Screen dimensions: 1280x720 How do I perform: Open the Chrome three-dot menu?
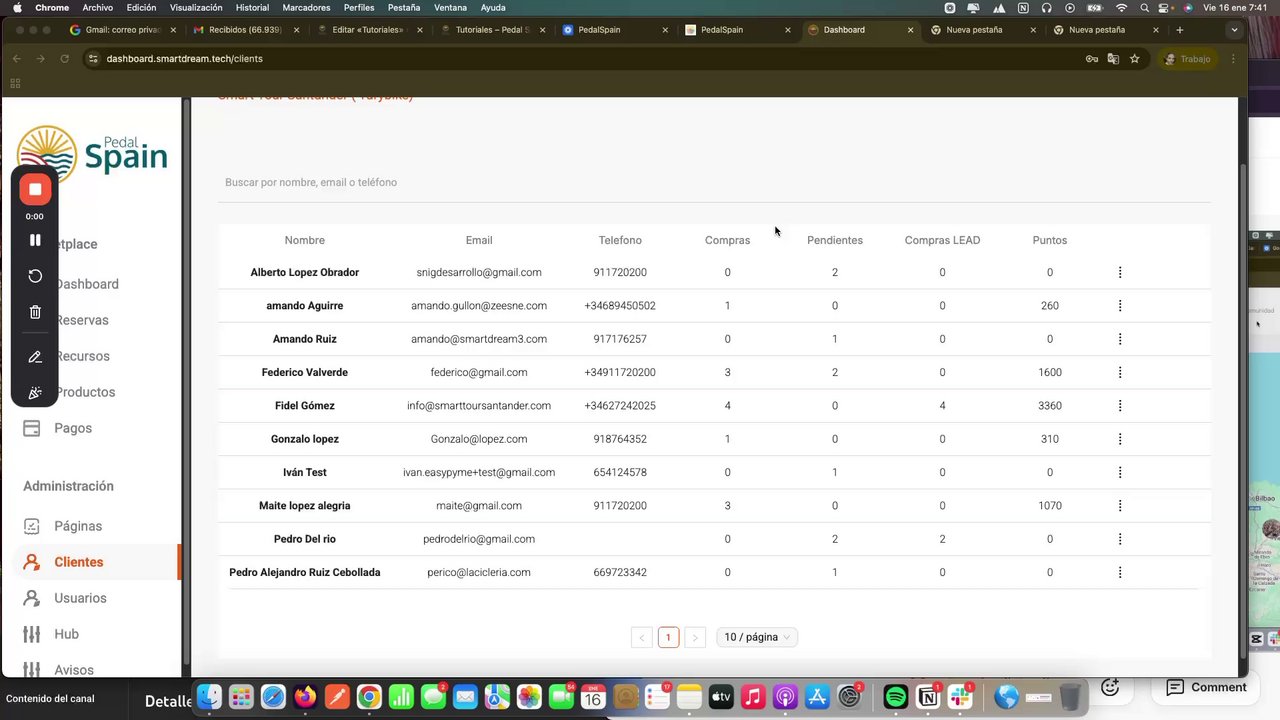(x=1233, y=59)
